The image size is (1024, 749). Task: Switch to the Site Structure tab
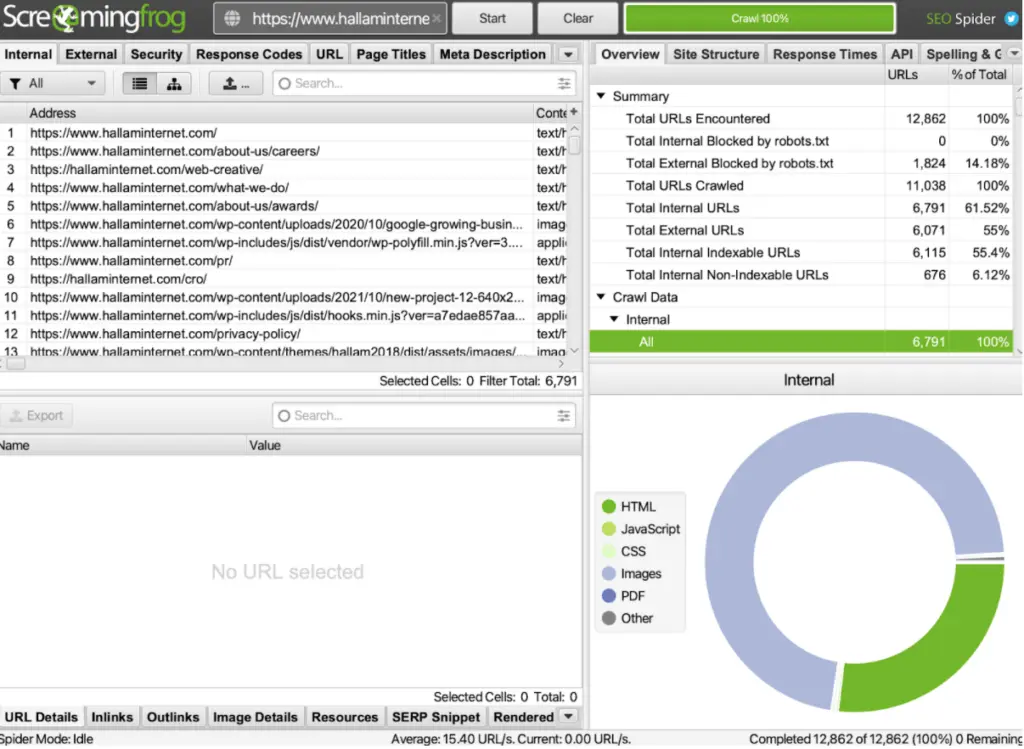tap(716, 54)
